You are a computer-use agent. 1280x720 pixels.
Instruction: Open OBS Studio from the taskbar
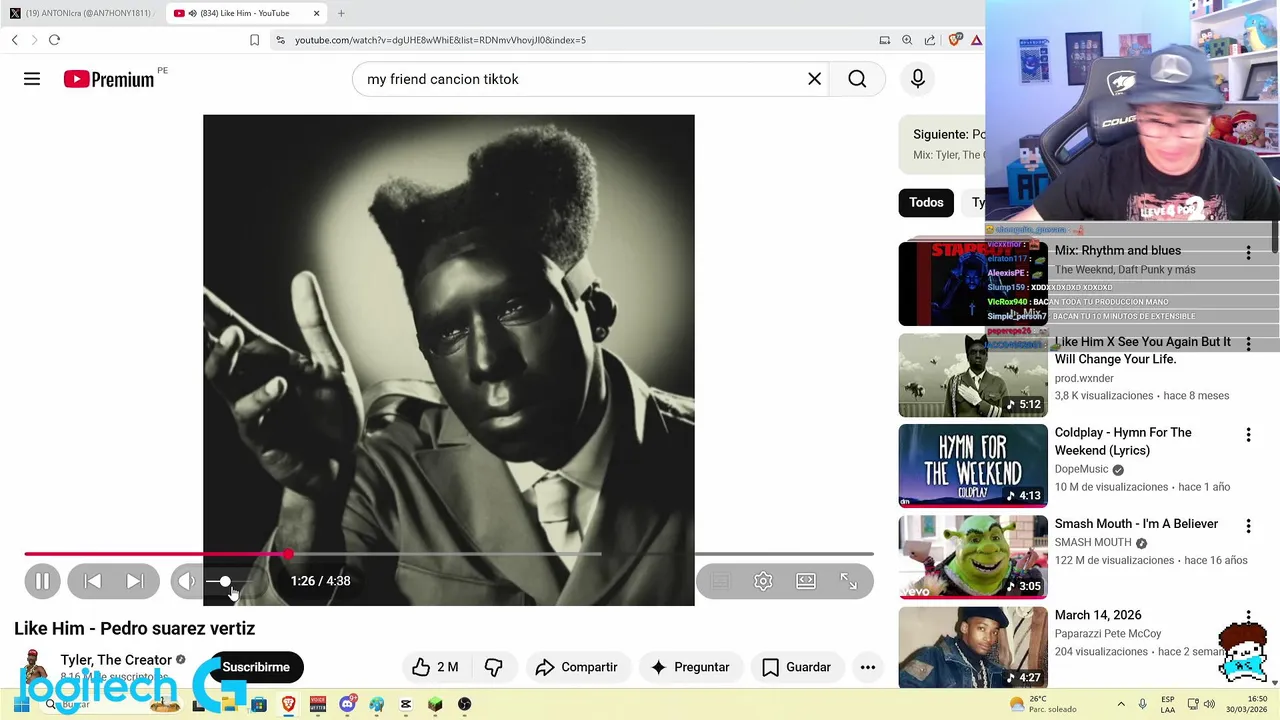point(464,704)
